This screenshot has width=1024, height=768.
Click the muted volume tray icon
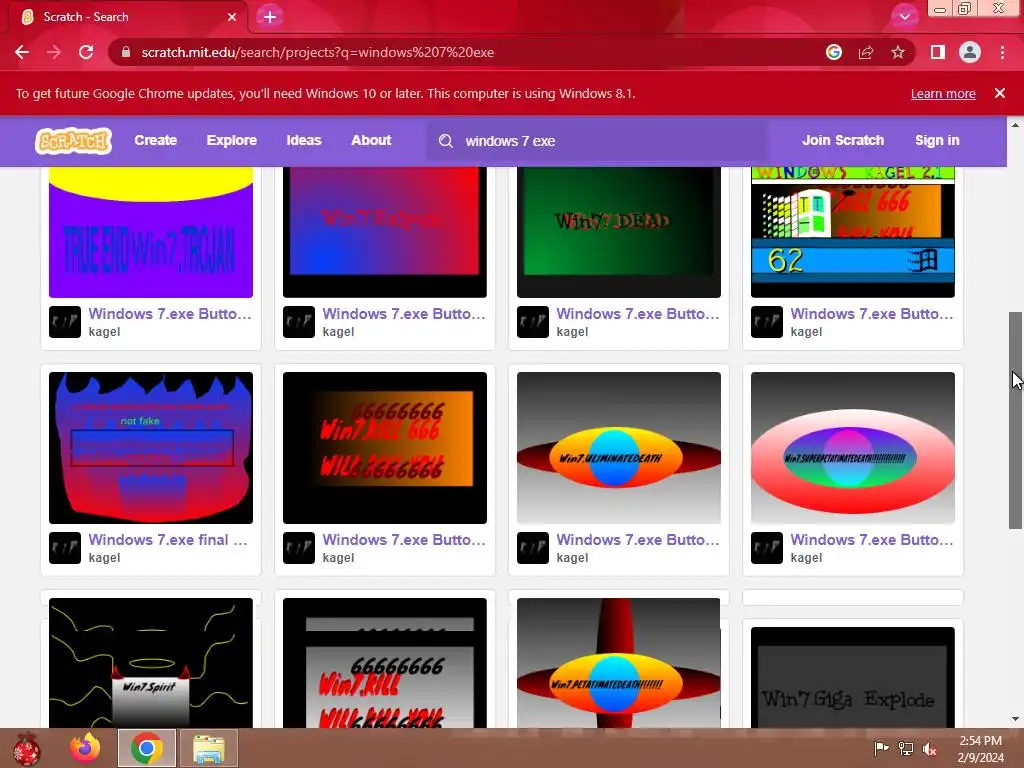(930, 748)
